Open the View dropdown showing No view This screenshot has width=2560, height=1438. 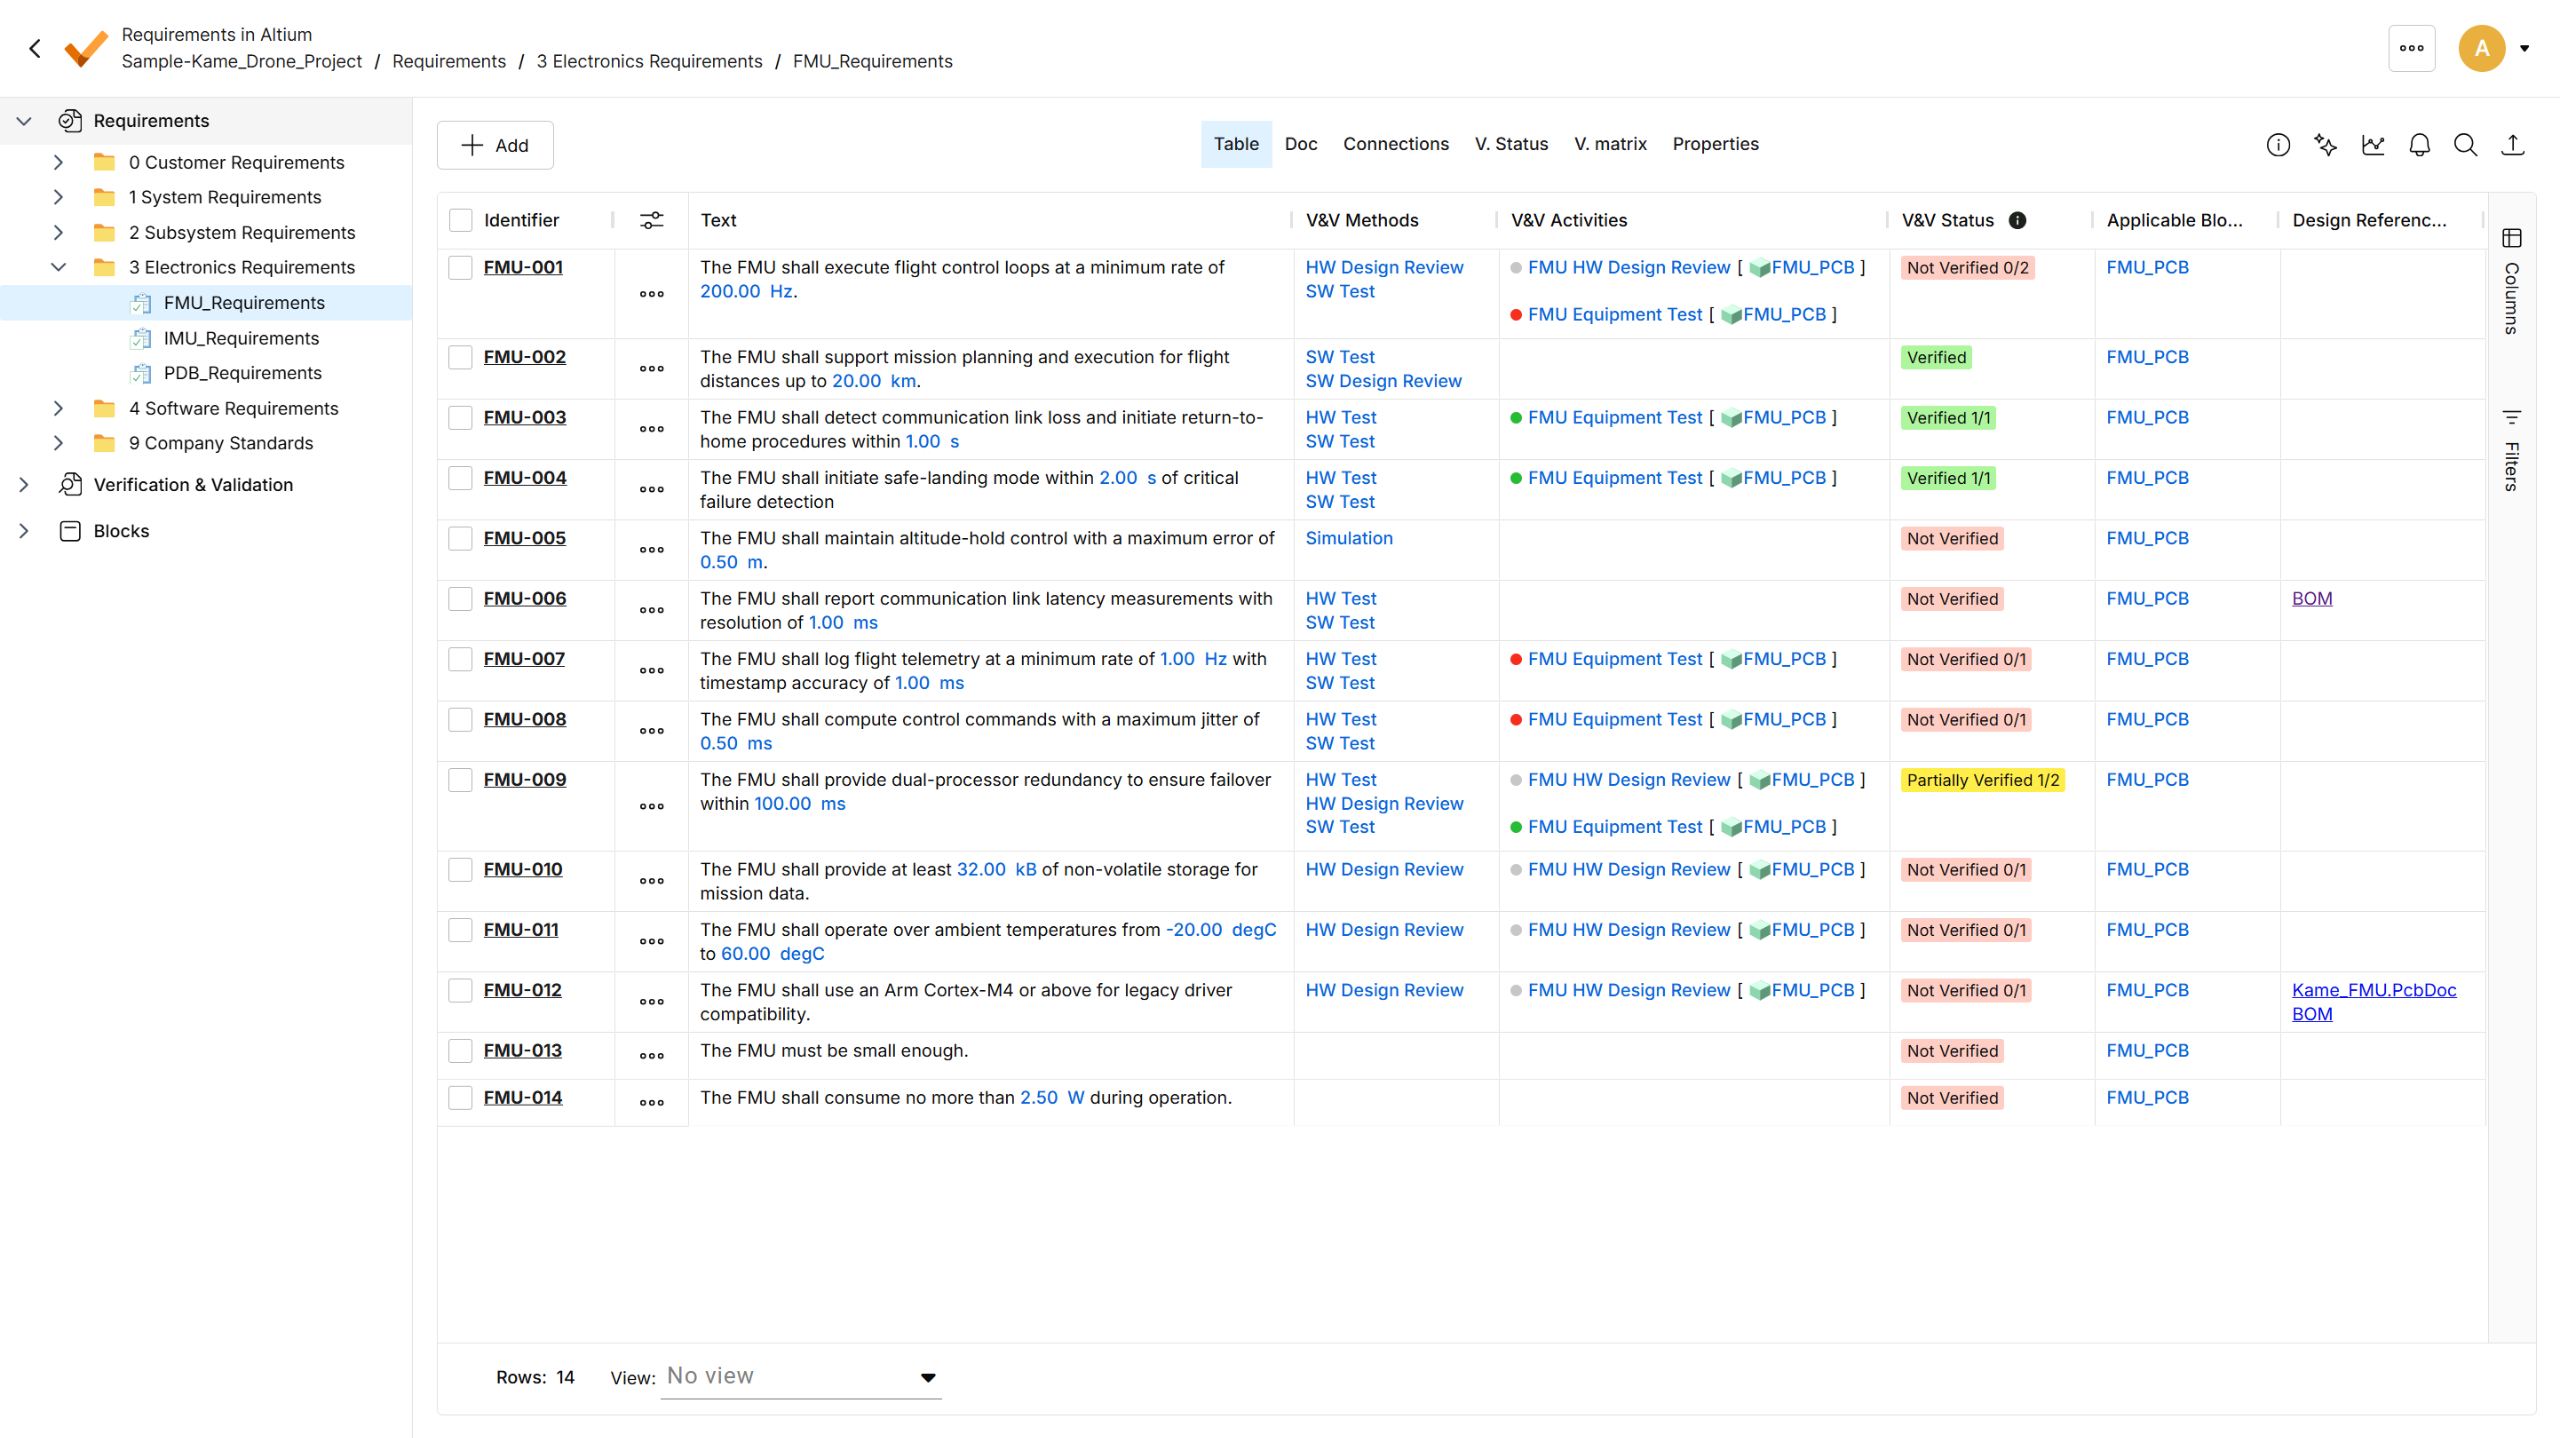(801, 1377)
